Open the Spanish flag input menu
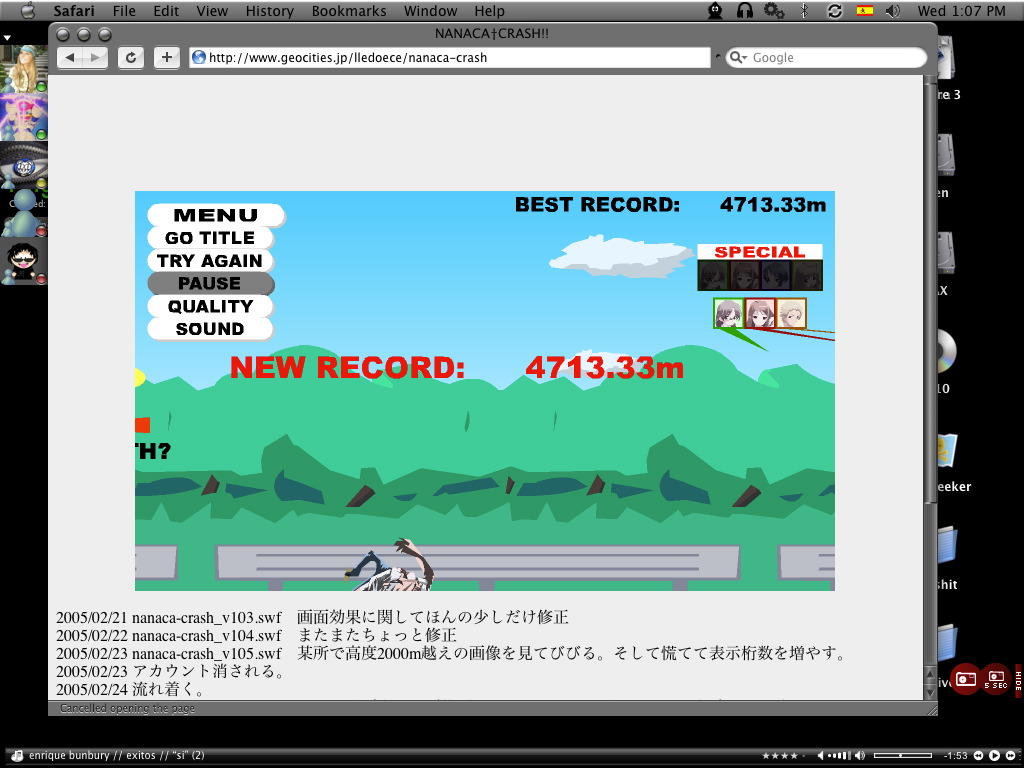 click(x=865, y=10)
